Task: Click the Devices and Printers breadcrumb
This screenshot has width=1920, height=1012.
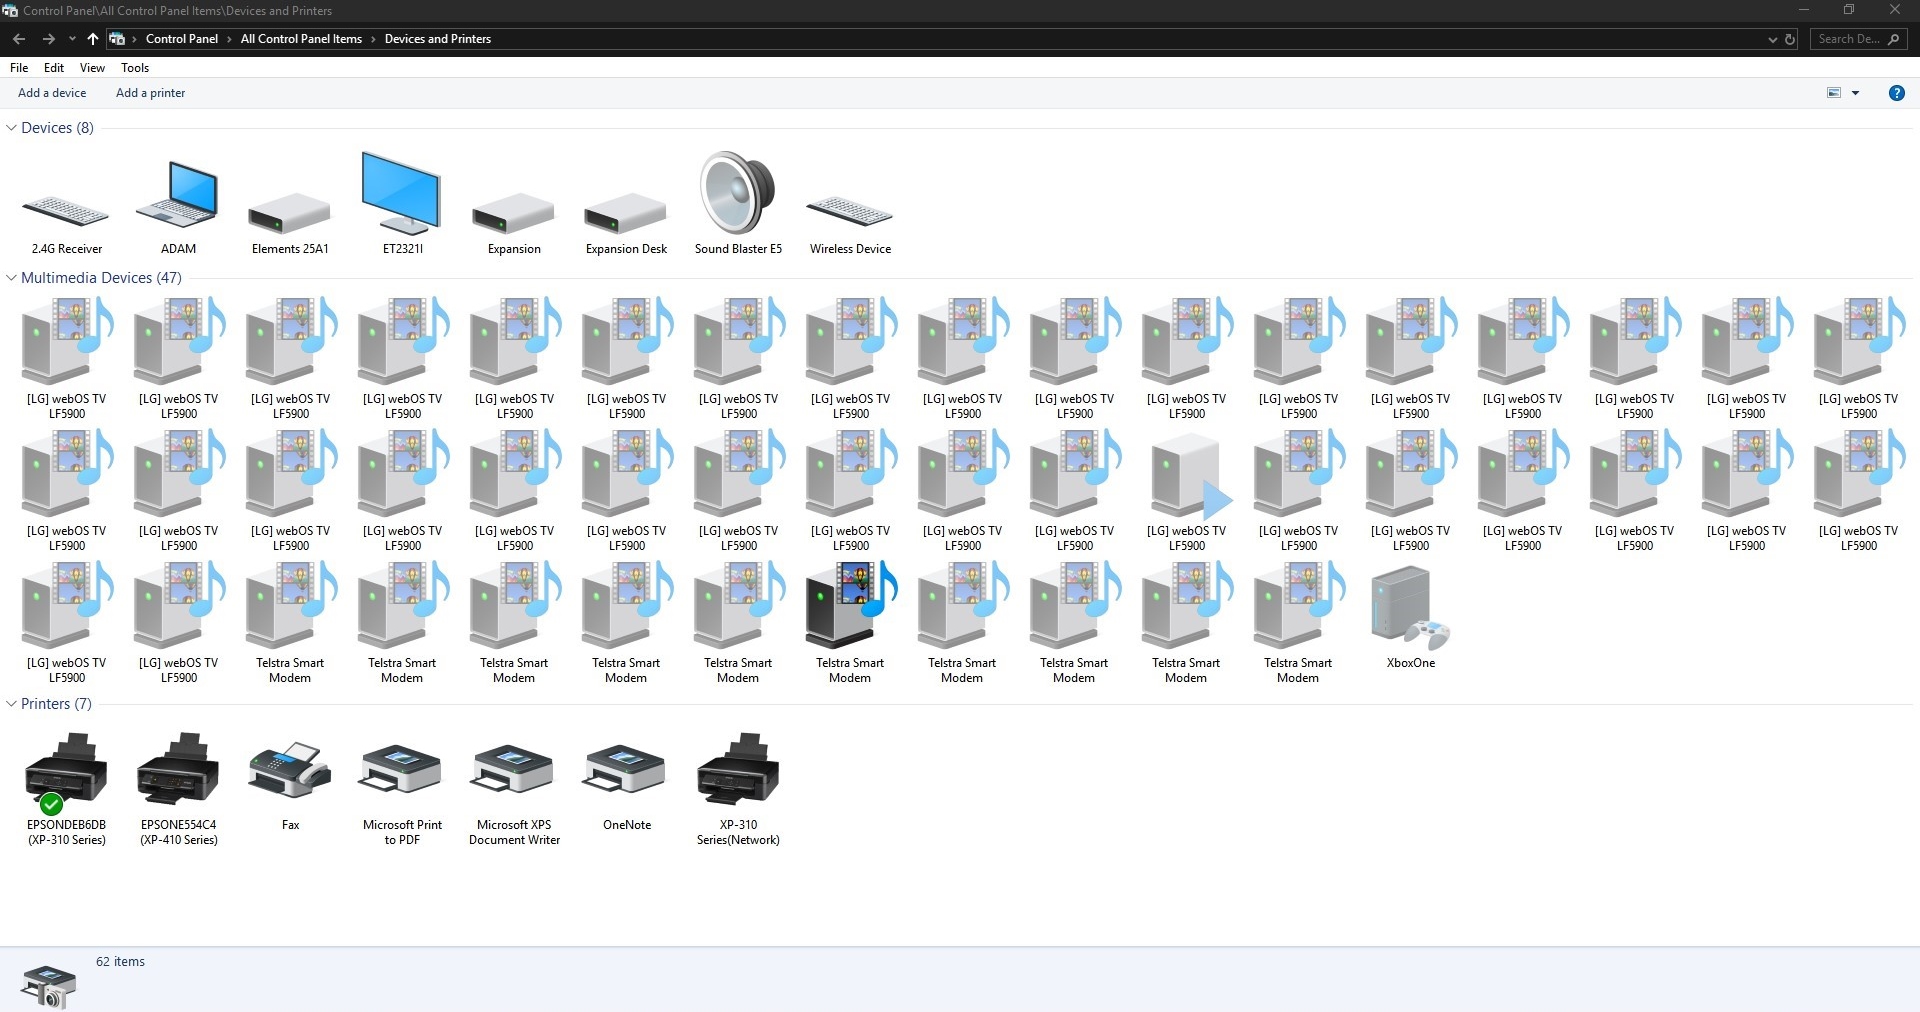Action: tap(438, 39)
